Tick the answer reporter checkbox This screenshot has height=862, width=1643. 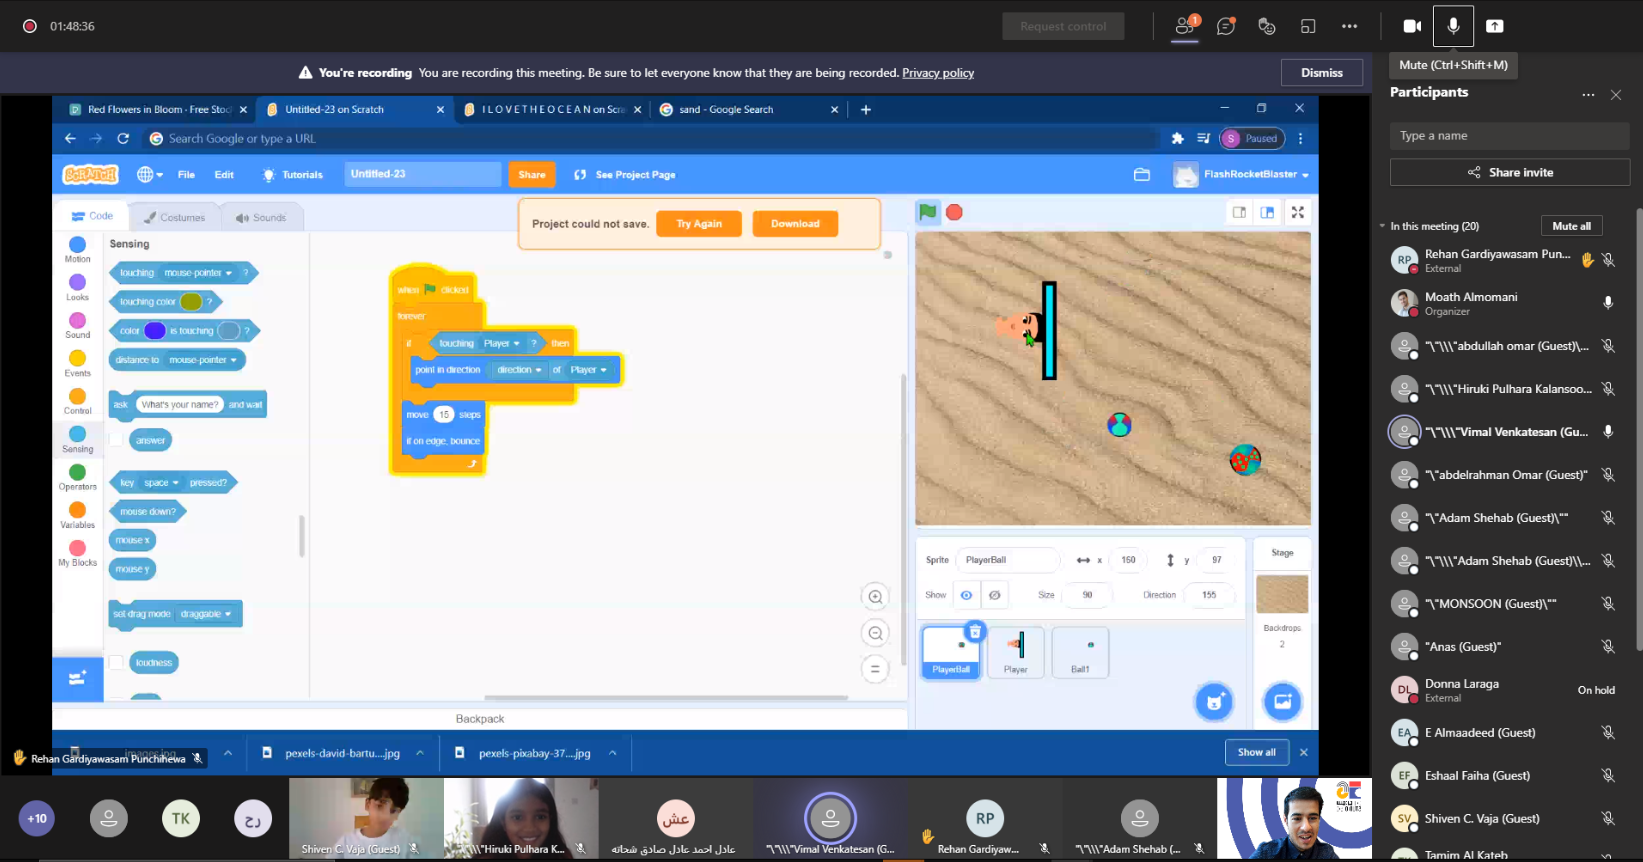116,439
